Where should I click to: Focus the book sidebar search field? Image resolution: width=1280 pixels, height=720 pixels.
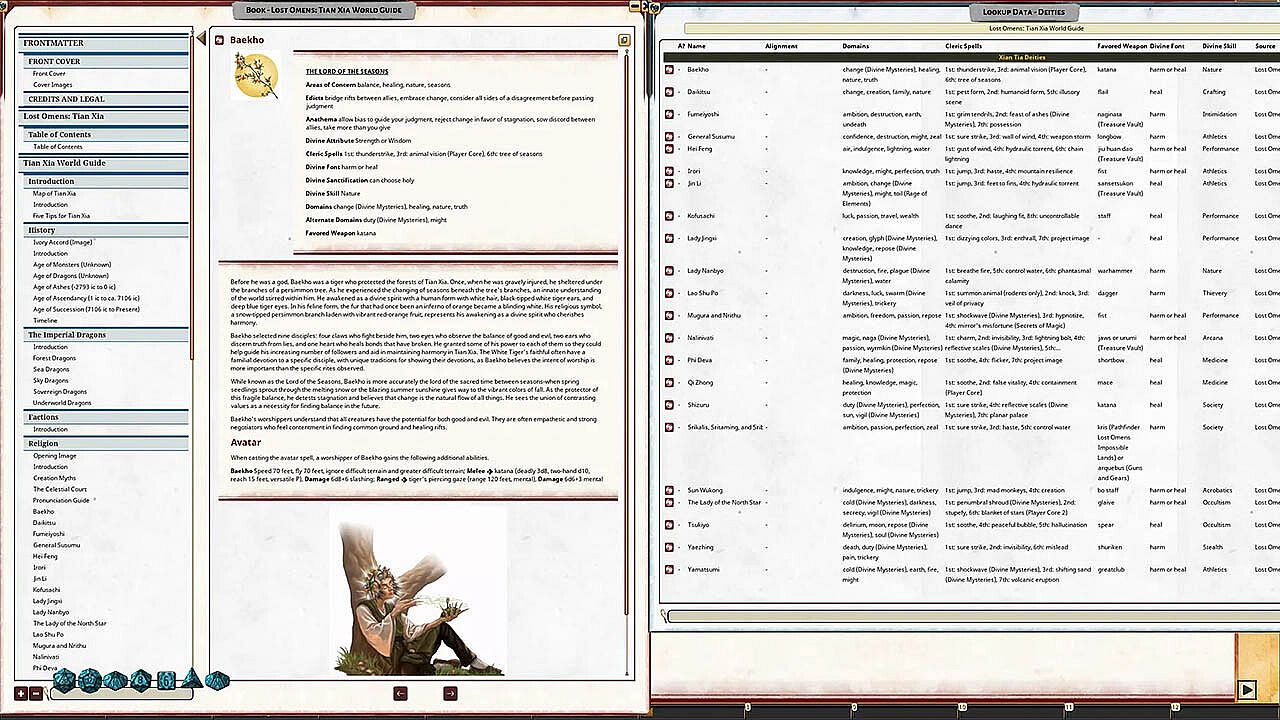[124, 693]
